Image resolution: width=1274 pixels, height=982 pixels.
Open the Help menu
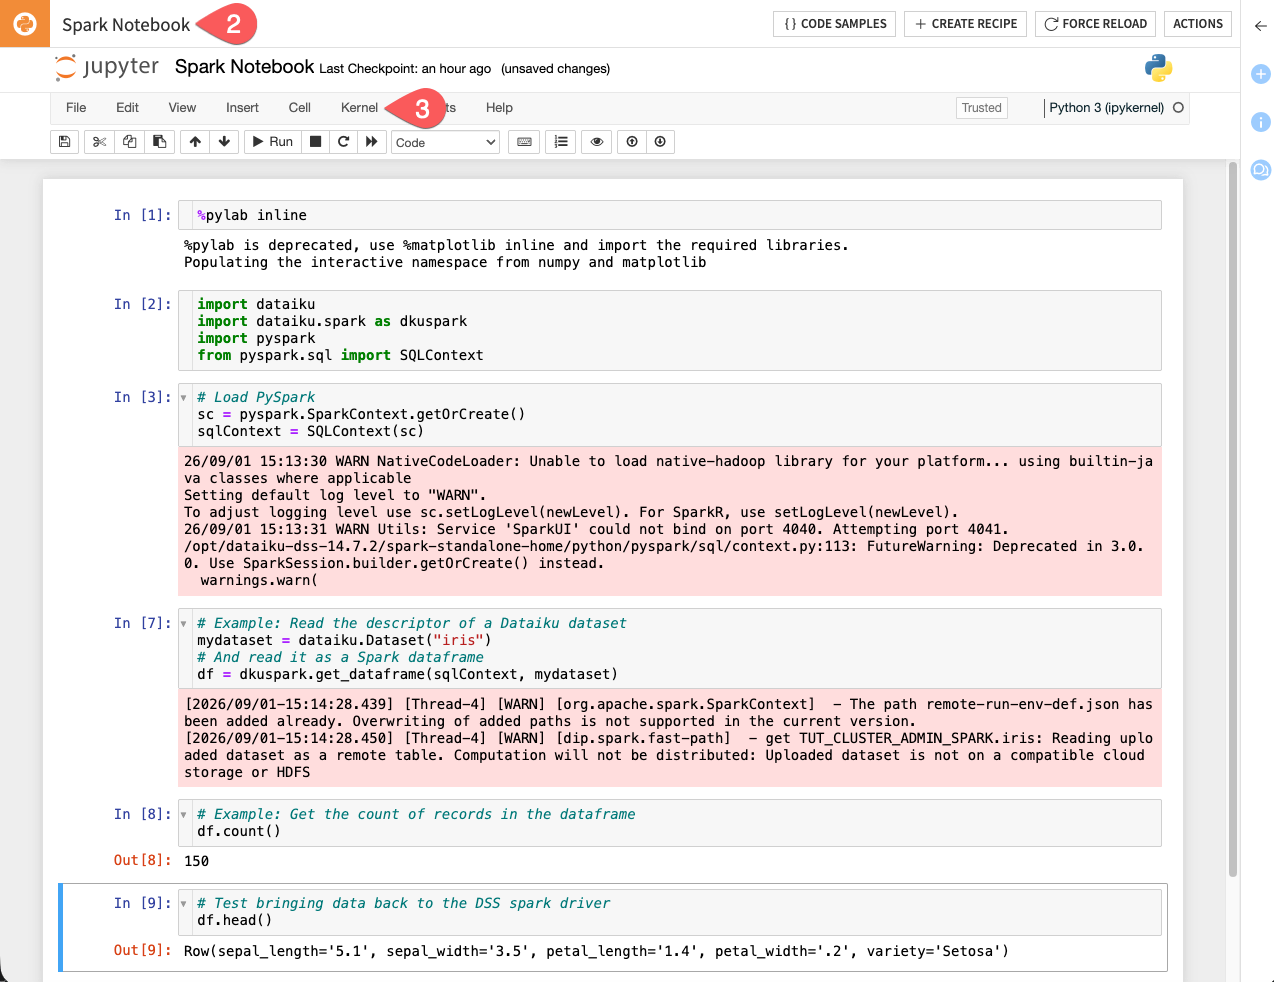tap(499, 108)
